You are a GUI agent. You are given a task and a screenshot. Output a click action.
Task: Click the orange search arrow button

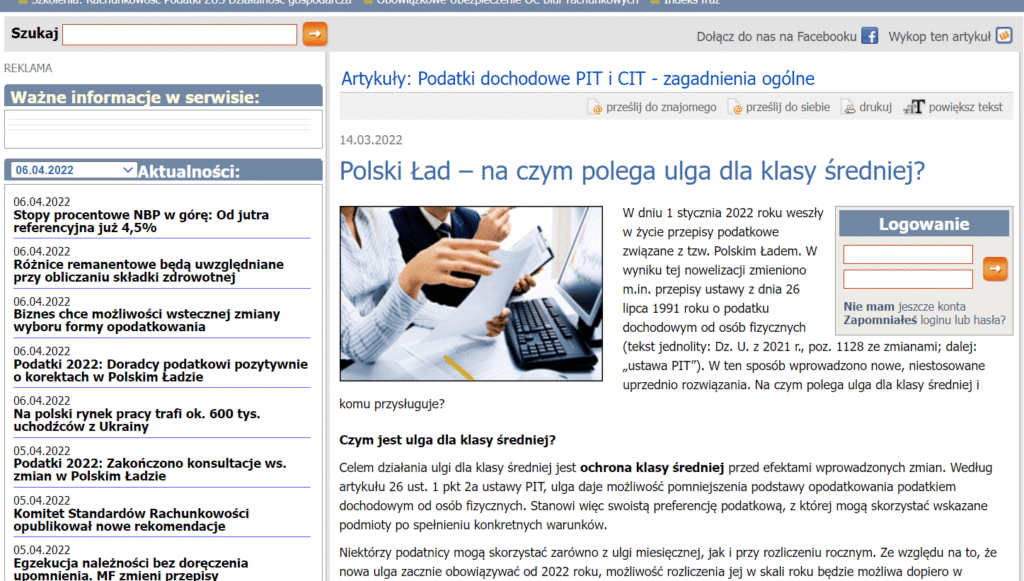pyautogui.click(x=314, y=35)
